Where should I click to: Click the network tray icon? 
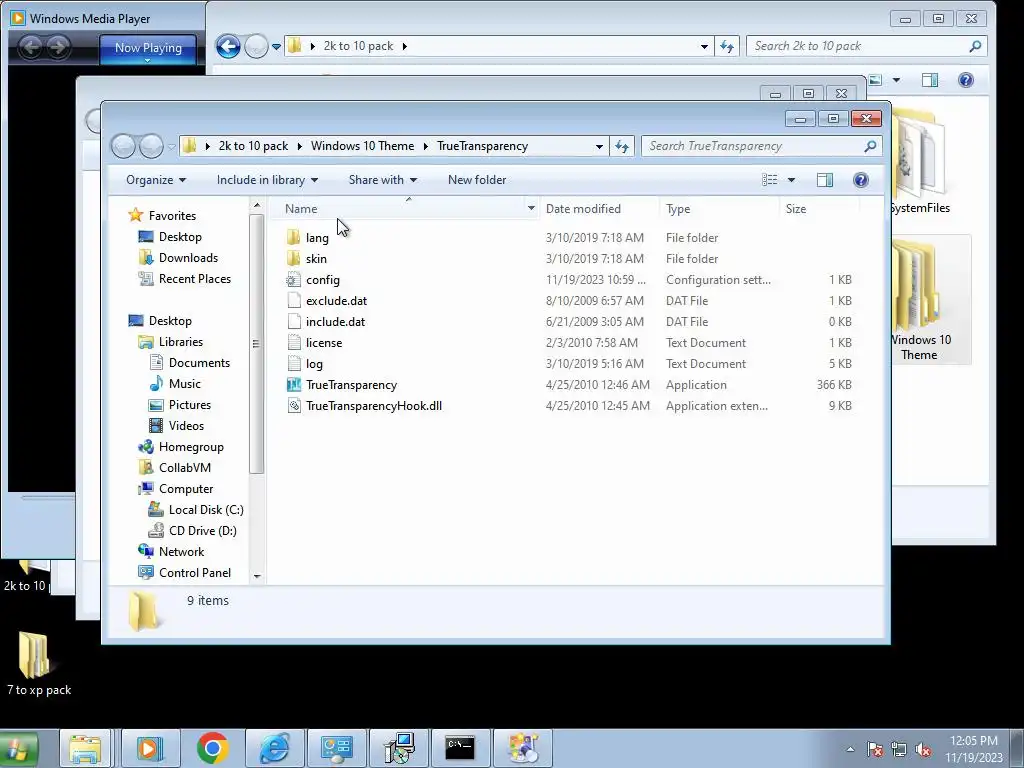click(899, 749)
